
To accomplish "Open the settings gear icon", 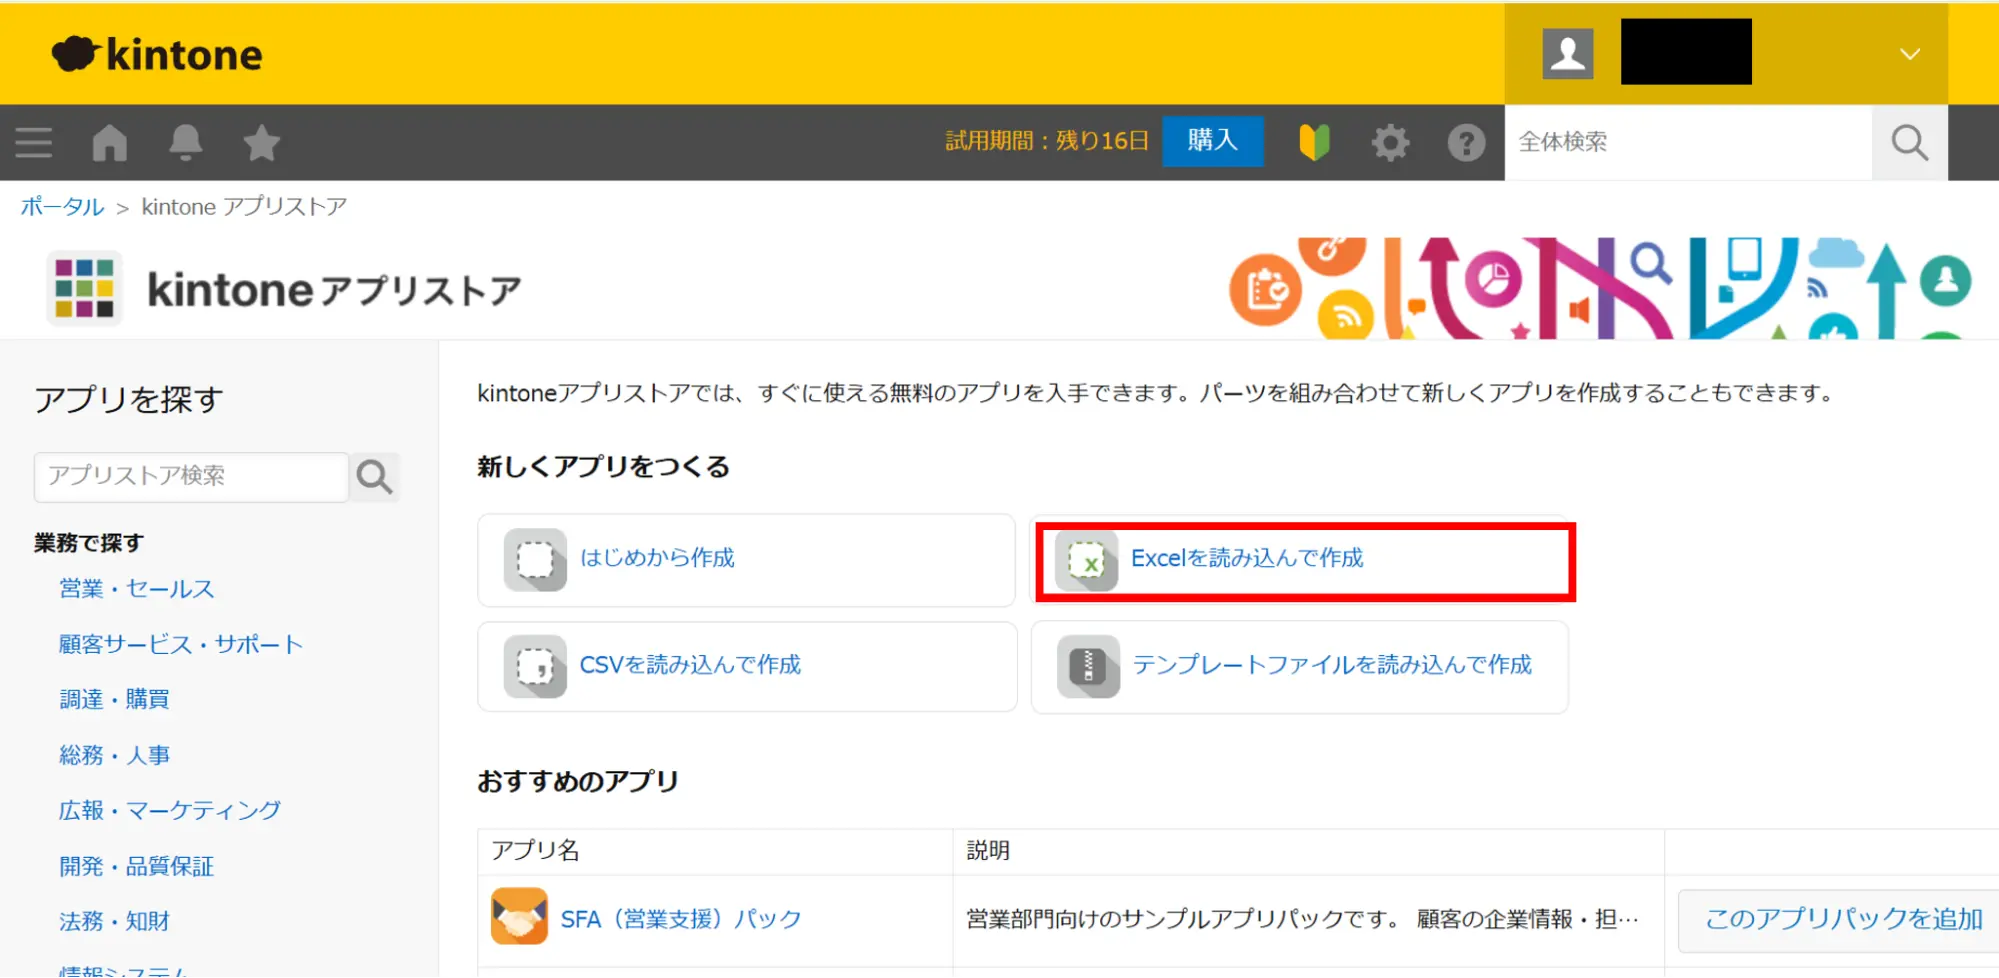I will [1390, 143].
